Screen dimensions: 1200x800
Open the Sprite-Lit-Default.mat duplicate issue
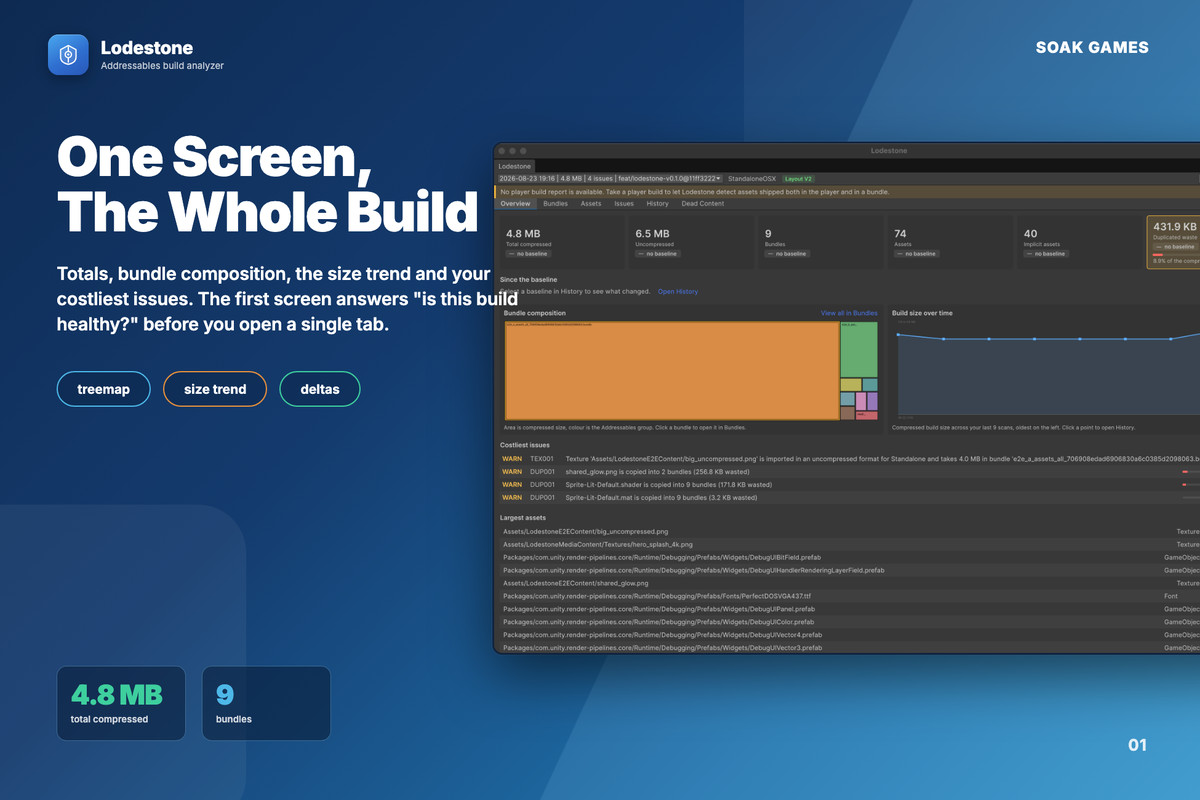(848, 497)
